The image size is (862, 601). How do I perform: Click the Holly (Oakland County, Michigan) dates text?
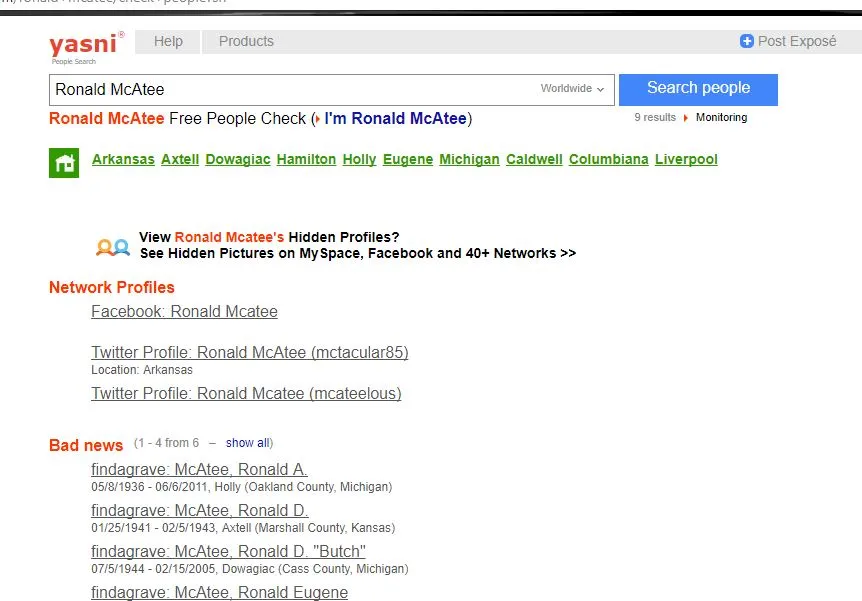pyautogui.click(x=241, y=487)
